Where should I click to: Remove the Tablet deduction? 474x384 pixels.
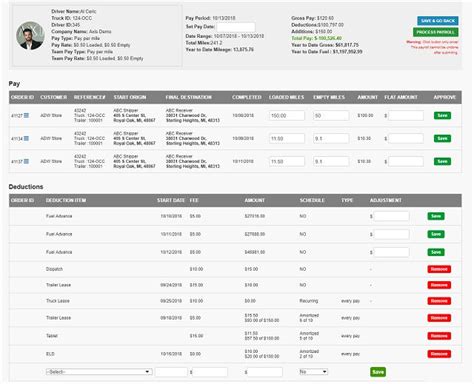439,336
